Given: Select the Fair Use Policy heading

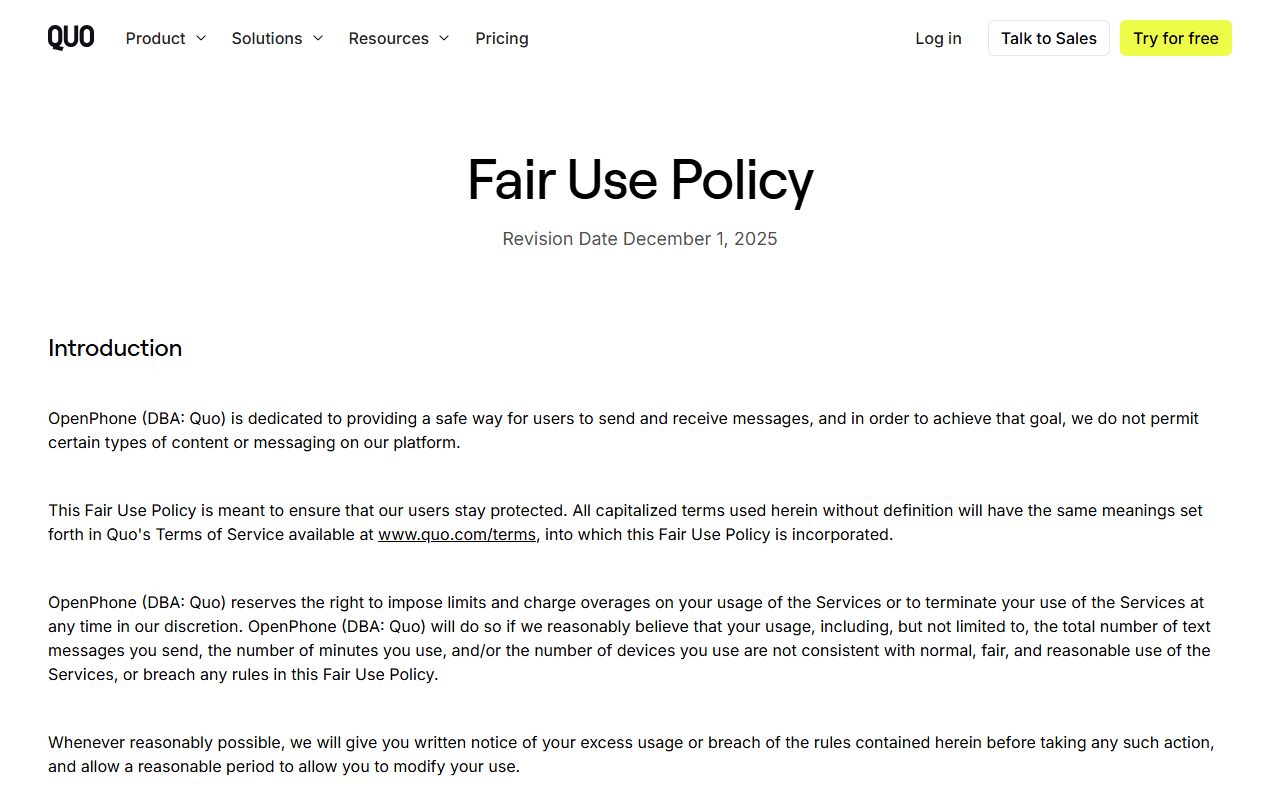Looking at the screenshot, I should [640, 180].
